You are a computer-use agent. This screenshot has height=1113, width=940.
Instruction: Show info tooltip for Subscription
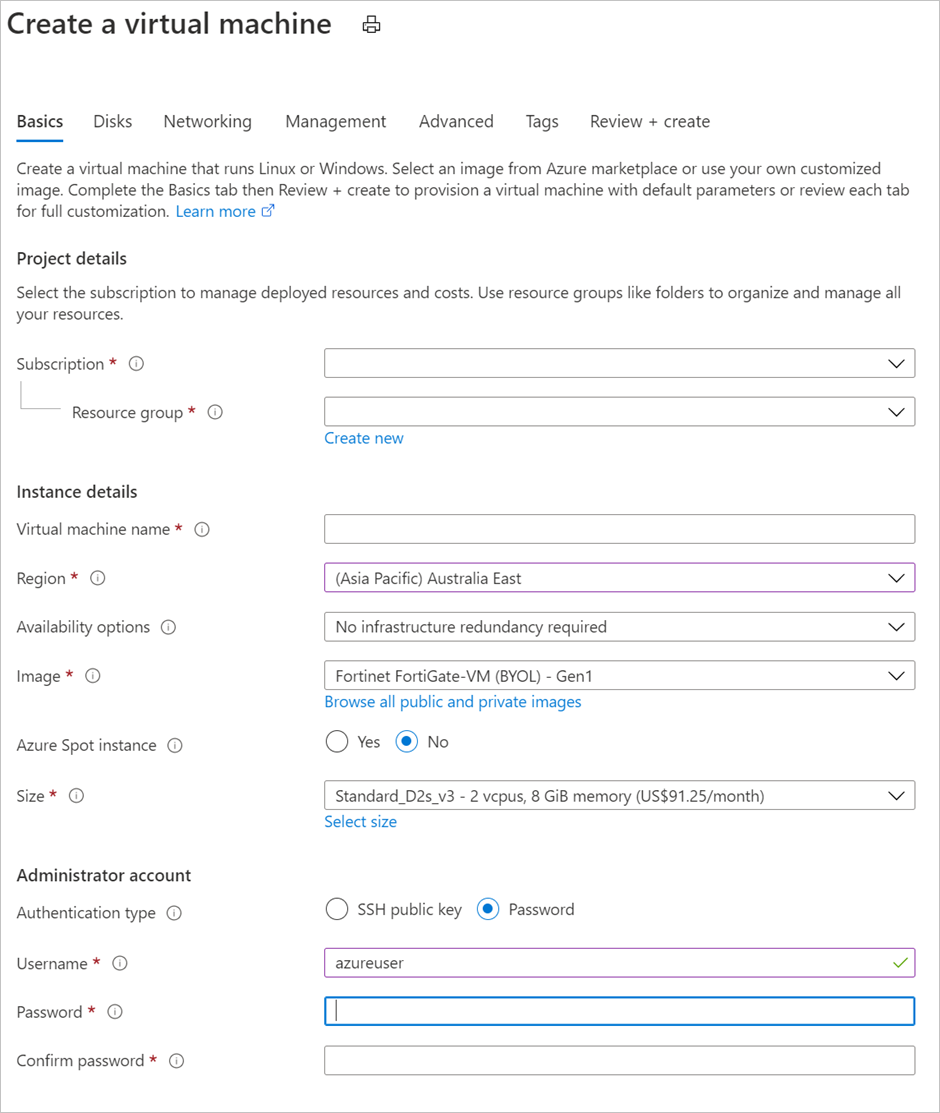(x=136, y=363)
